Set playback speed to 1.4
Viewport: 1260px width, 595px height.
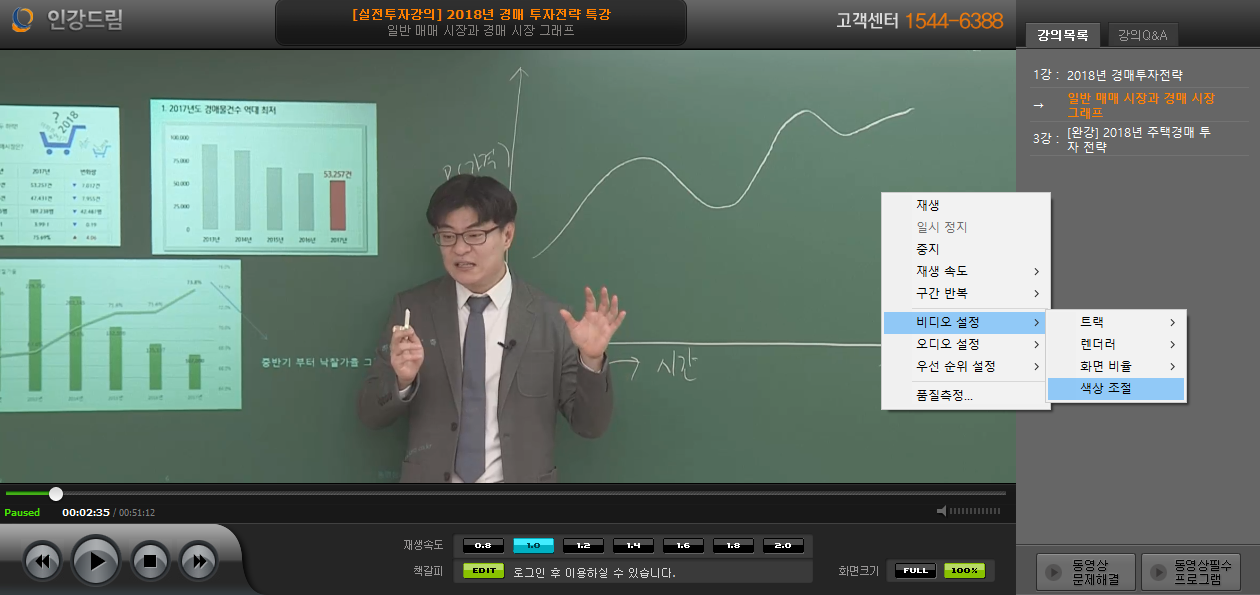(633, 545)
